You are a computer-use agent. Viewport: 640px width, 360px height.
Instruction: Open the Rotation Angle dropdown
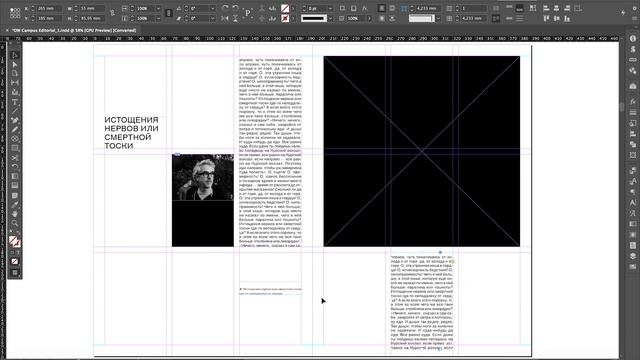point(212,8)
